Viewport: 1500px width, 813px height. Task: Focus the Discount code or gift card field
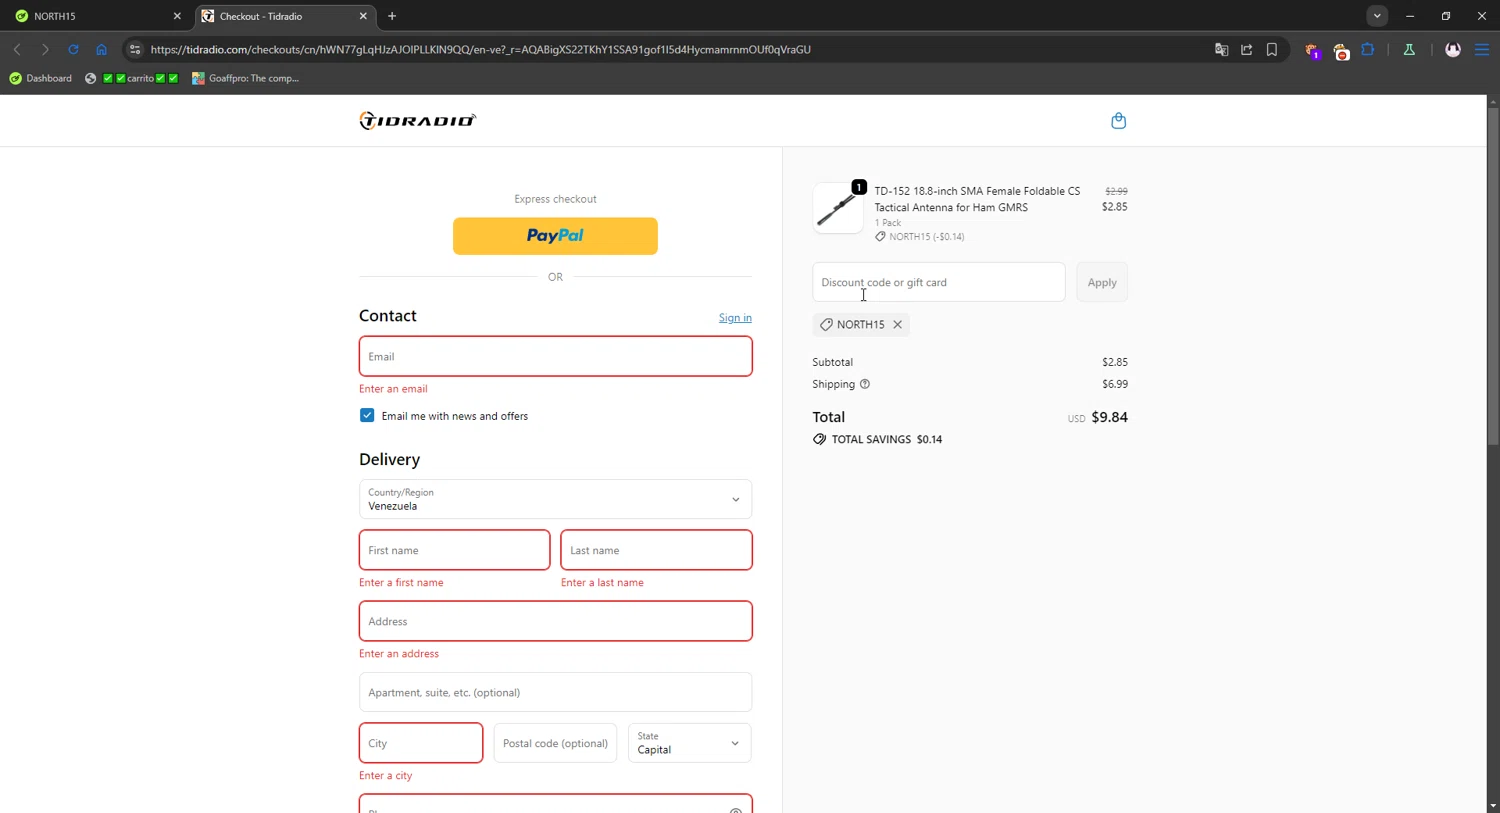coord(938,282)
